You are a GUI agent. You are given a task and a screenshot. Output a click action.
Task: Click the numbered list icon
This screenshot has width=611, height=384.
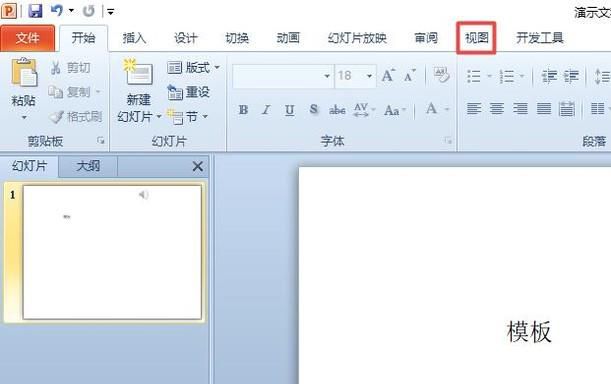(x=507, y=76)
